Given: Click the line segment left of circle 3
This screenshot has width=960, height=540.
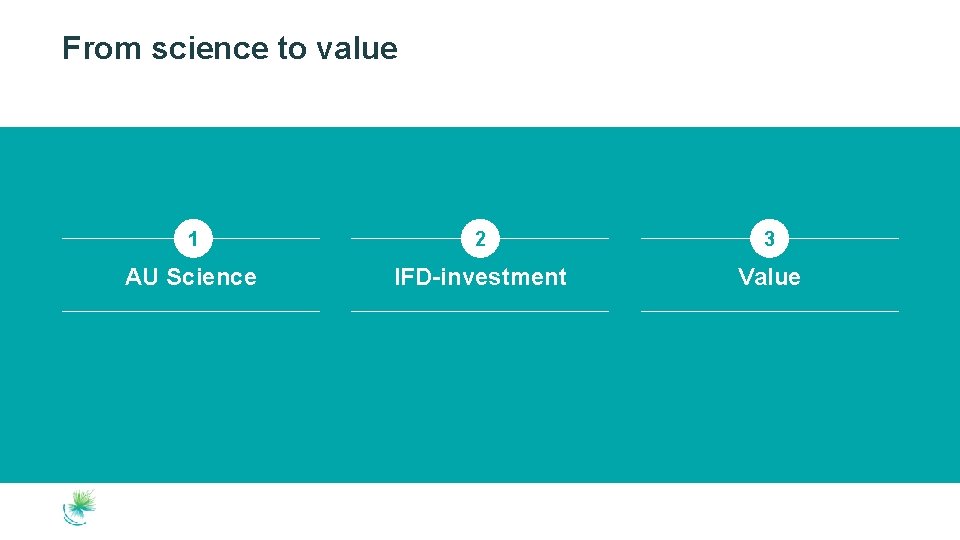Looking at the screenshot, I should (x=695, y=239).
